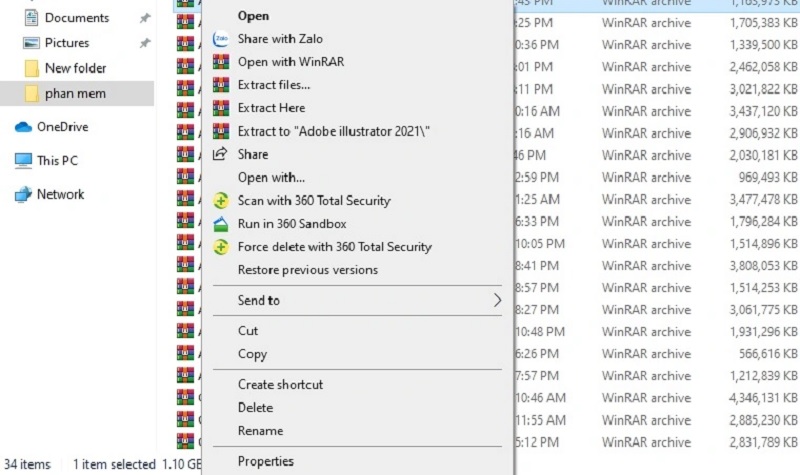The height and width of the screenshot is (475, 800).
Task: Click 360 icon beside Force delete entry
Action: pos(221,247)
